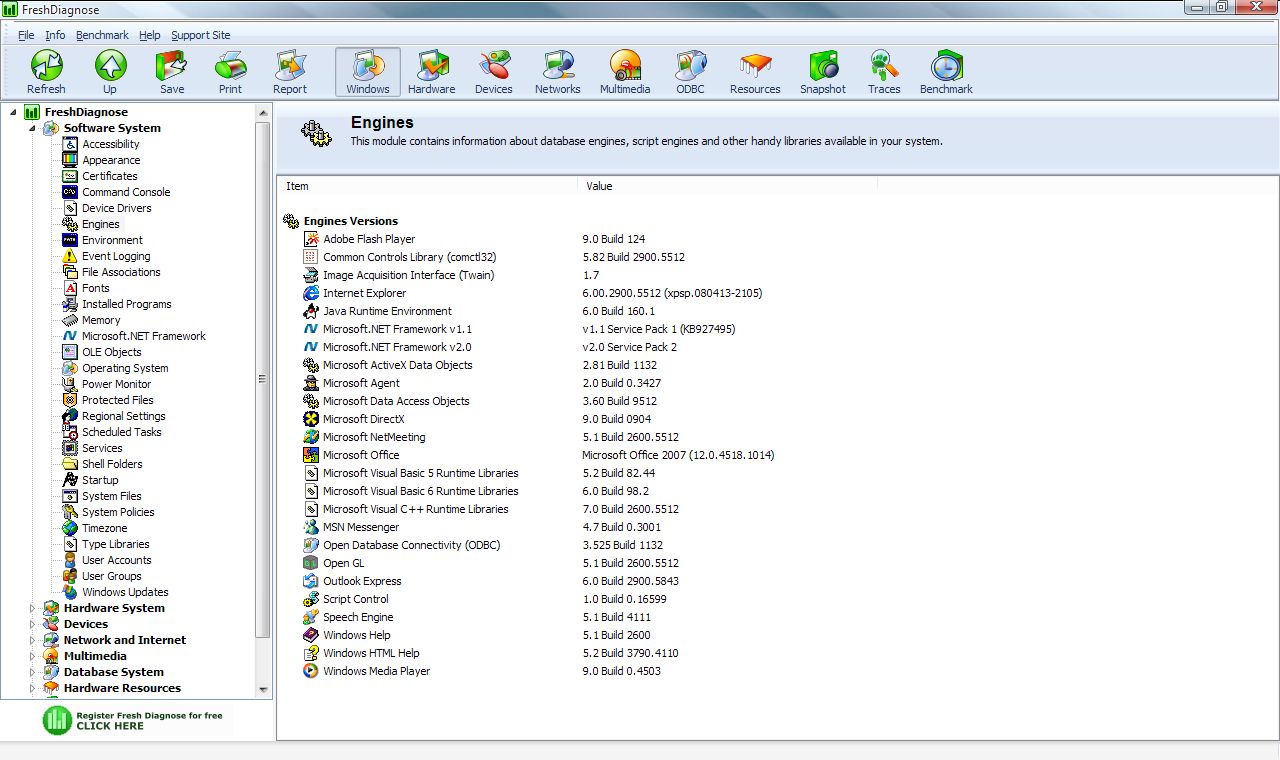Click the splitter grip beside the tree
Screen dimensions: 1280x760
[x=262, y=379]
